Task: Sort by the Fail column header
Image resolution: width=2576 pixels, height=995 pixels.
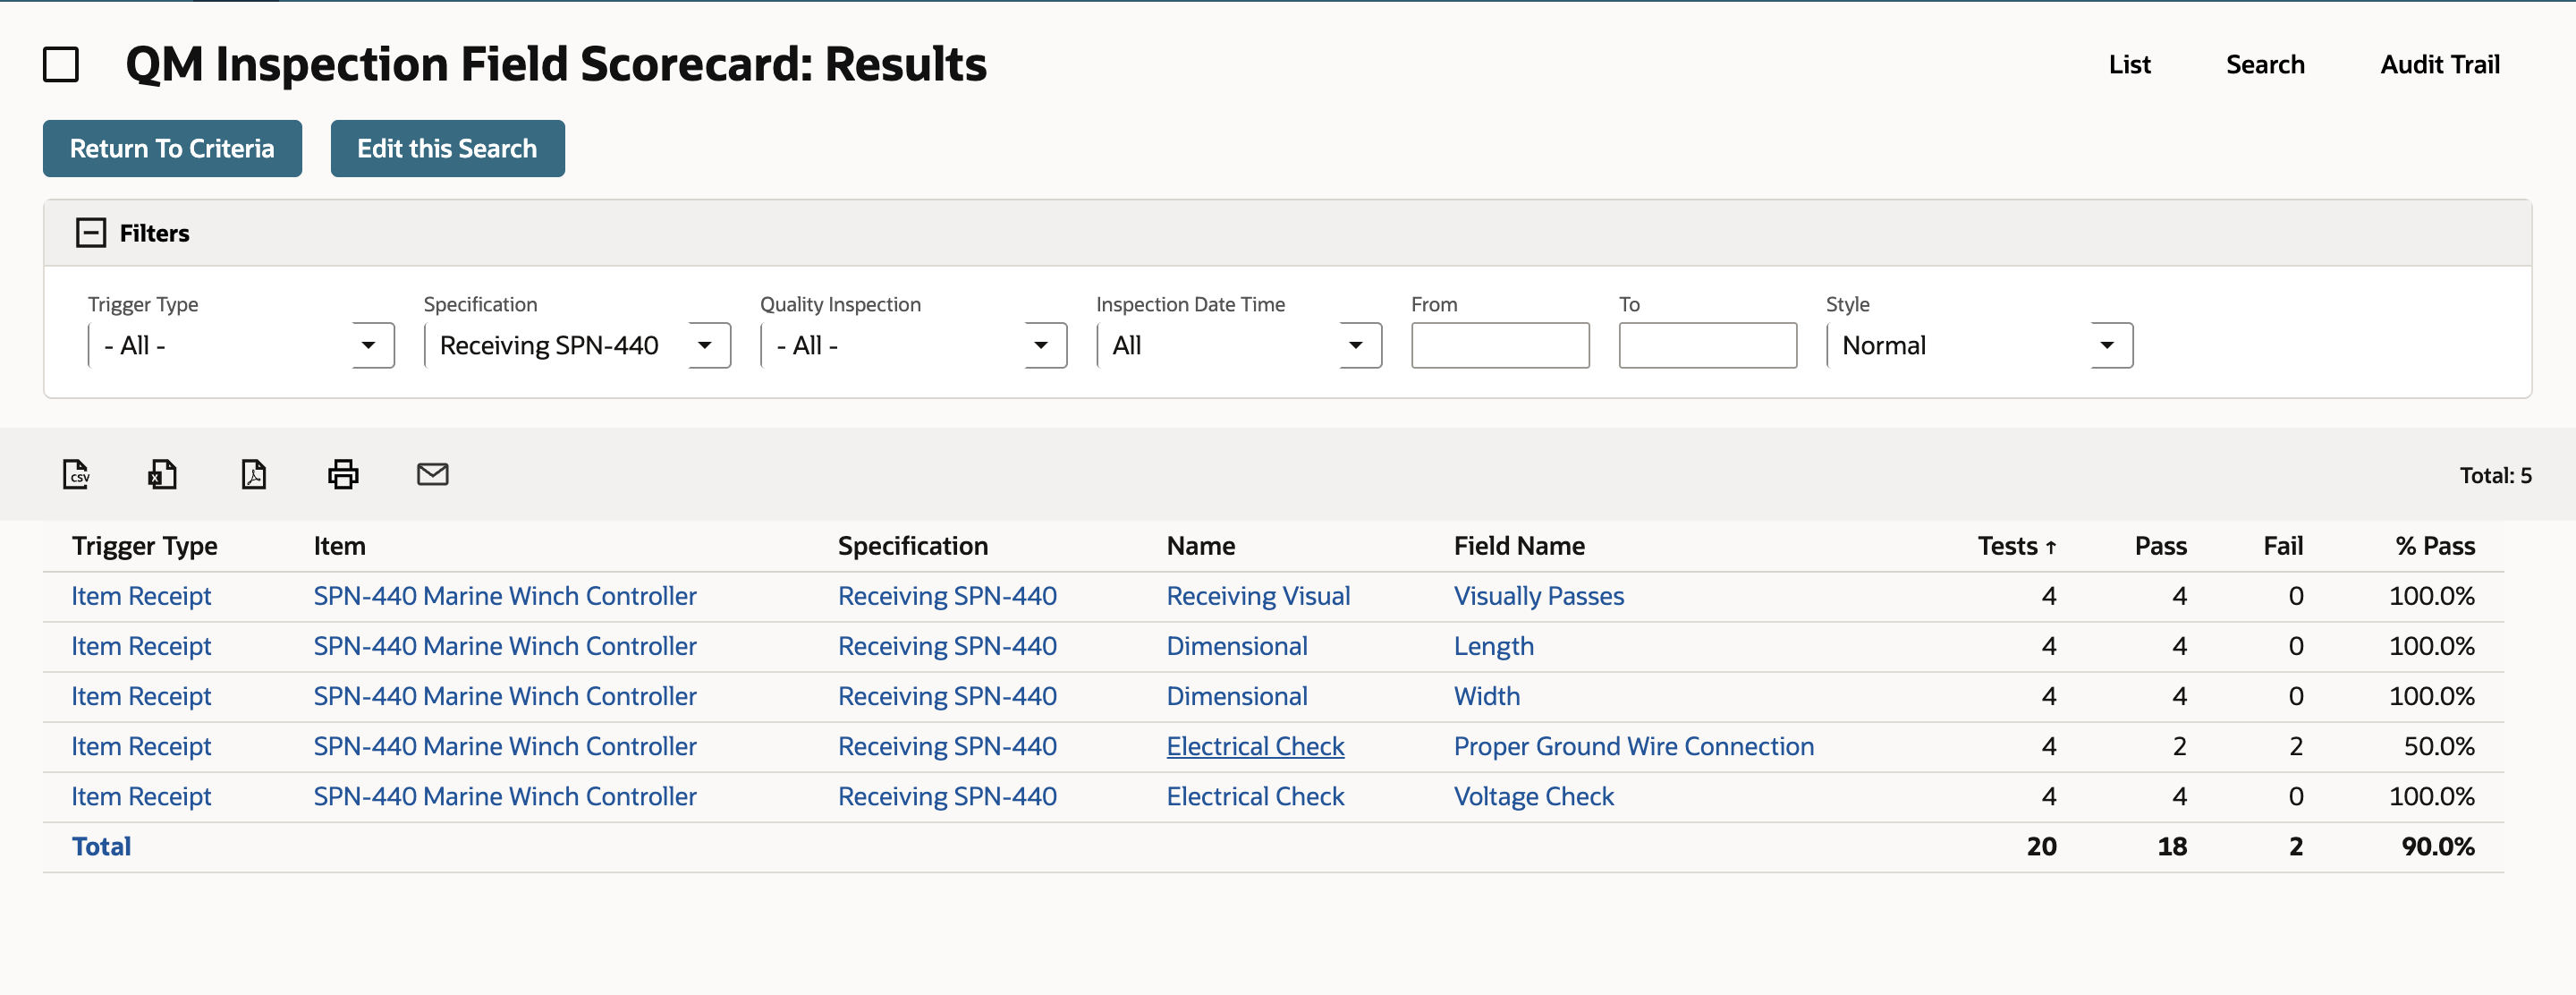Action: [2282, 546]
